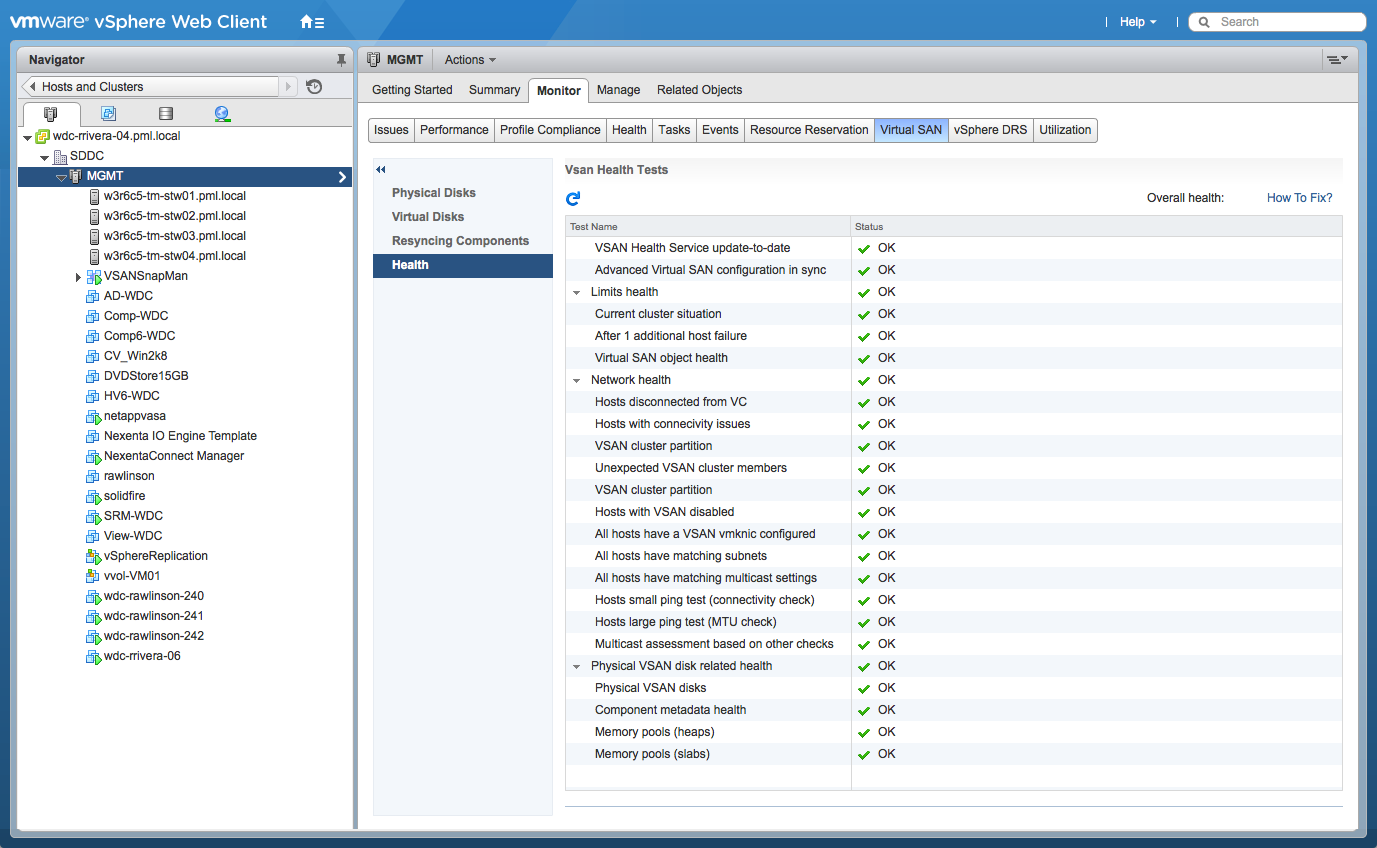Open the navigation history clock icon

click(x=314, y=87)
